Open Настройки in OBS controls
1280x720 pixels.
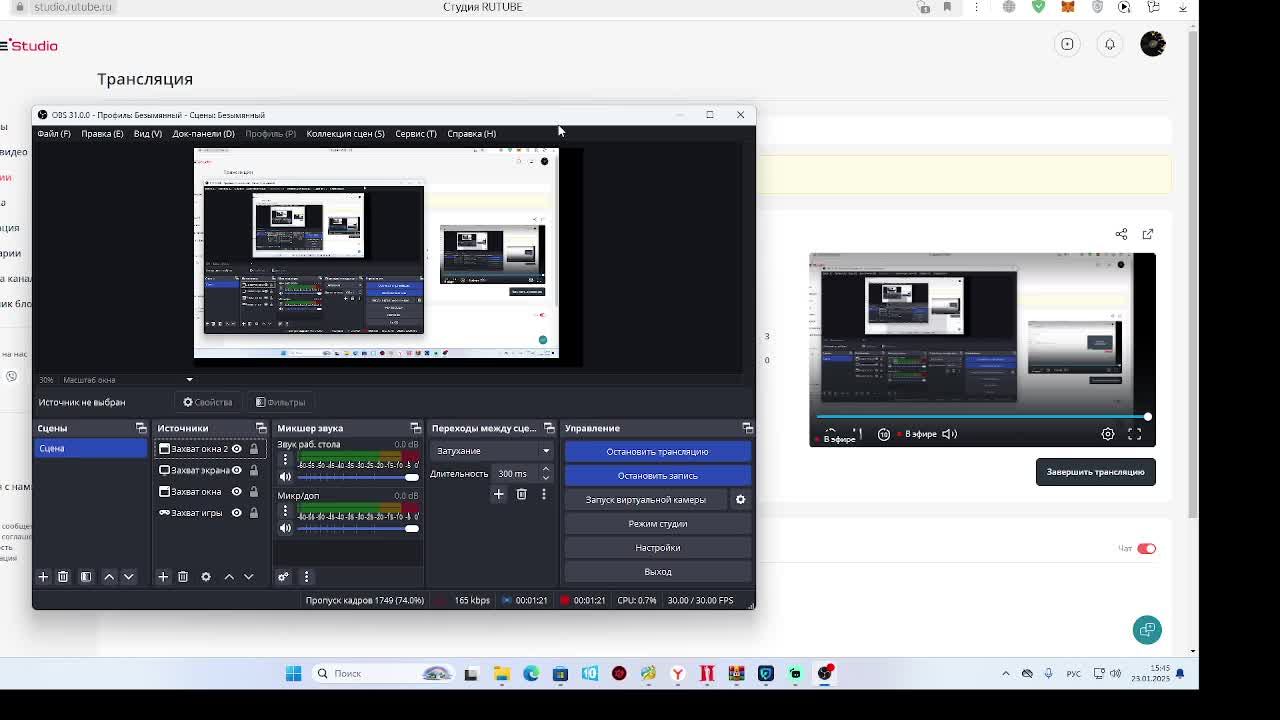click(x=657, y=548)
